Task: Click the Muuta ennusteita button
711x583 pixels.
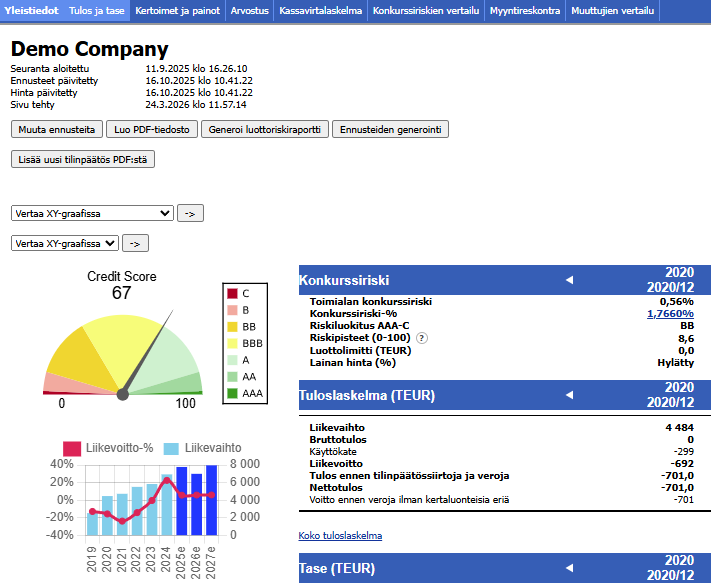Action: click(x=57, y=129)
